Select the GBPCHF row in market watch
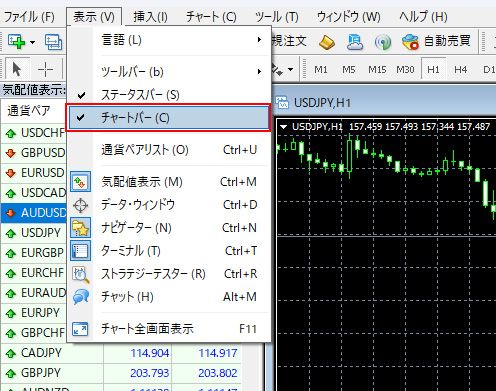The image size is (496, 391). click(x=34, y=333)
